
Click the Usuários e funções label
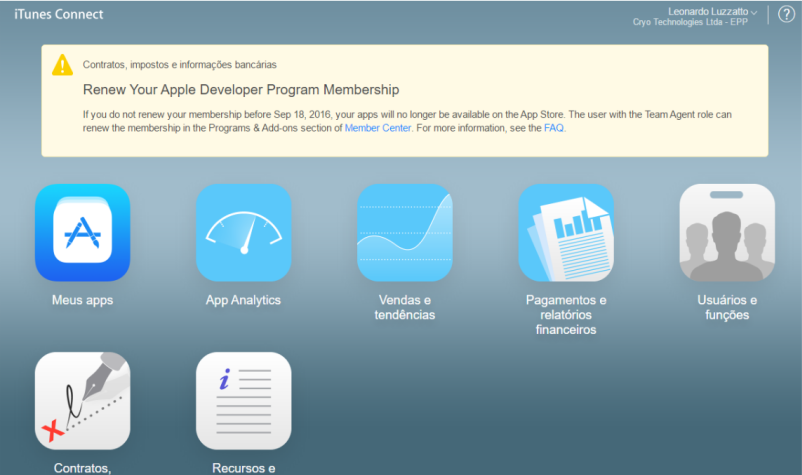tap(727, 307)
